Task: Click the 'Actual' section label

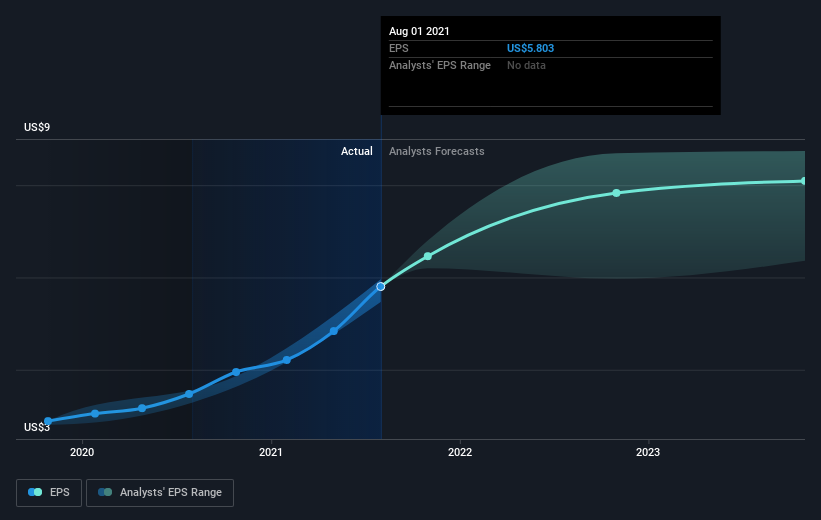Action: (x=357, y=151)
